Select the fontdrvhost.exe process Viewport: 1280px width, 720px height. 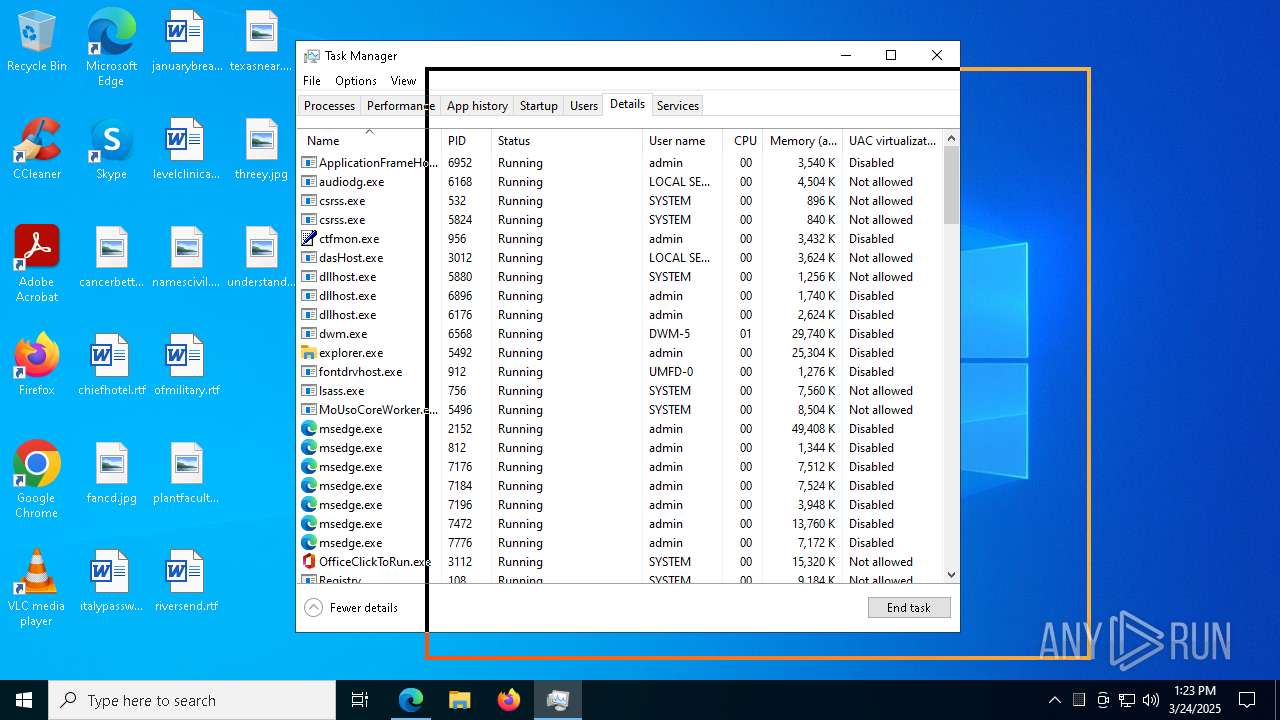(620, 372)
